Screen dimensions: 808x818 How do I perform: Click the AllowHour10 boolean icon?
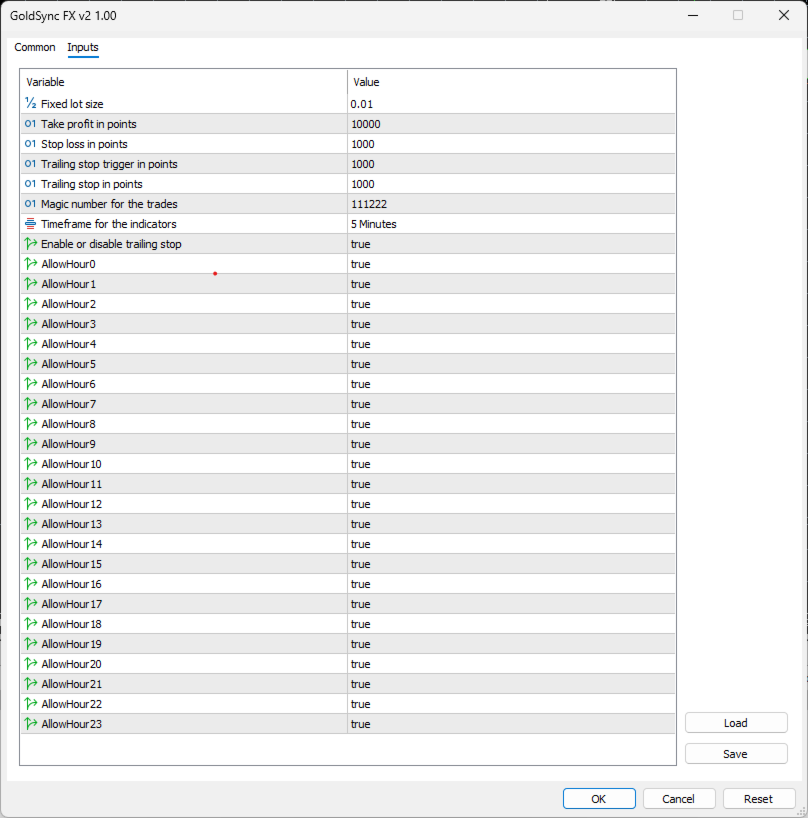tap(31, 464)
